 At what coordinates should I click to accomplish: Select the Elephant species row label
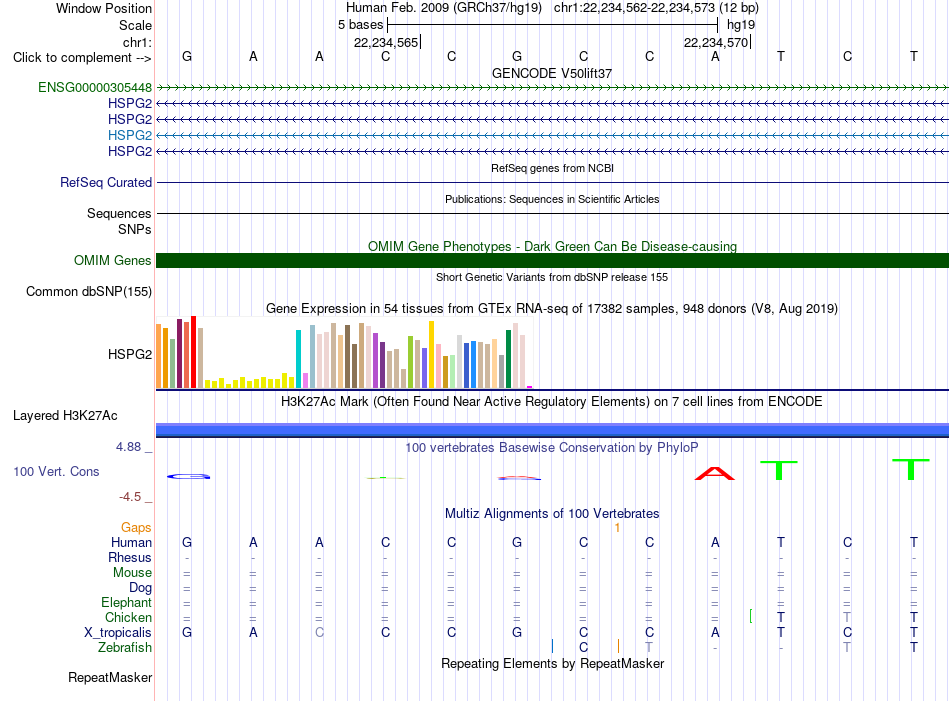click(127, 602)
